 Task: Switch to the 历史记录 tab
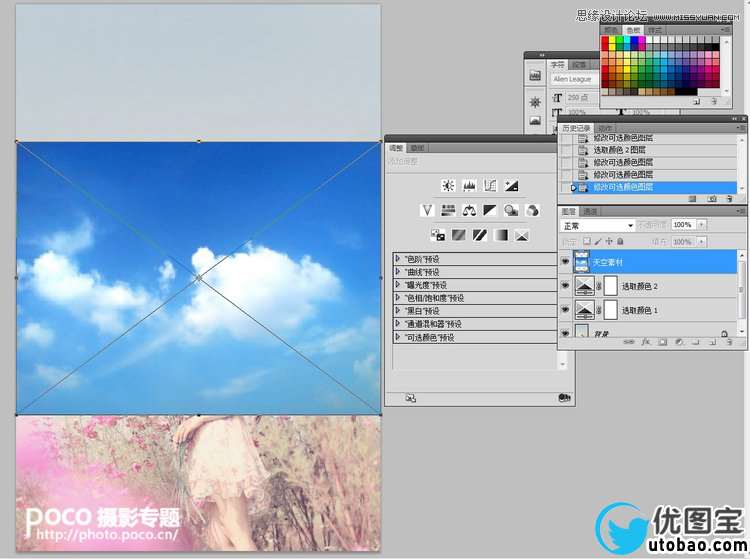576,128
